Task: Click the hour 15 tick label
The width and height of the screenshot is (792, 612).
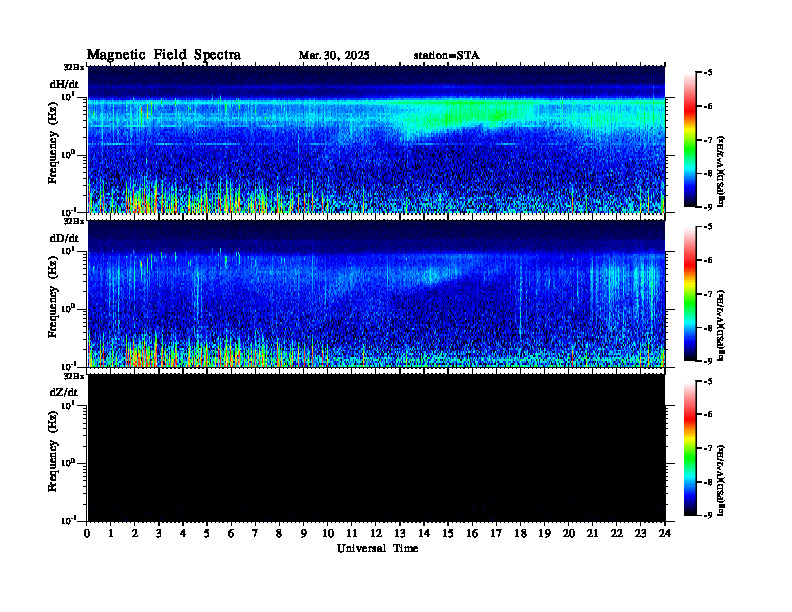Action: click(x=448, y=534)
